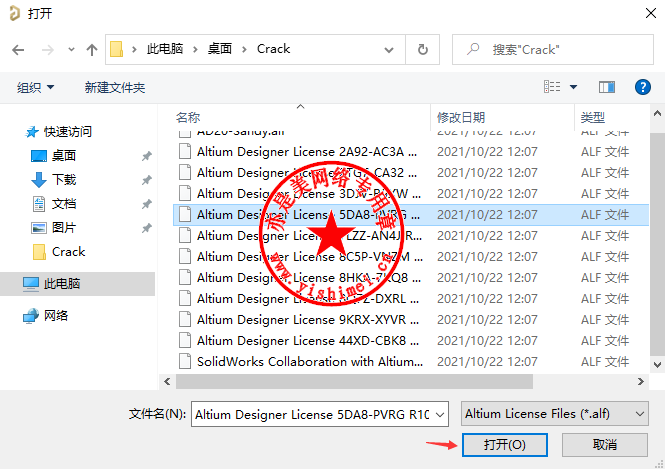Image resolution: width=665 pixels, height=469 pixels.
Task: Click horizontal scrollbar right arrow
Action: [640, 382]
